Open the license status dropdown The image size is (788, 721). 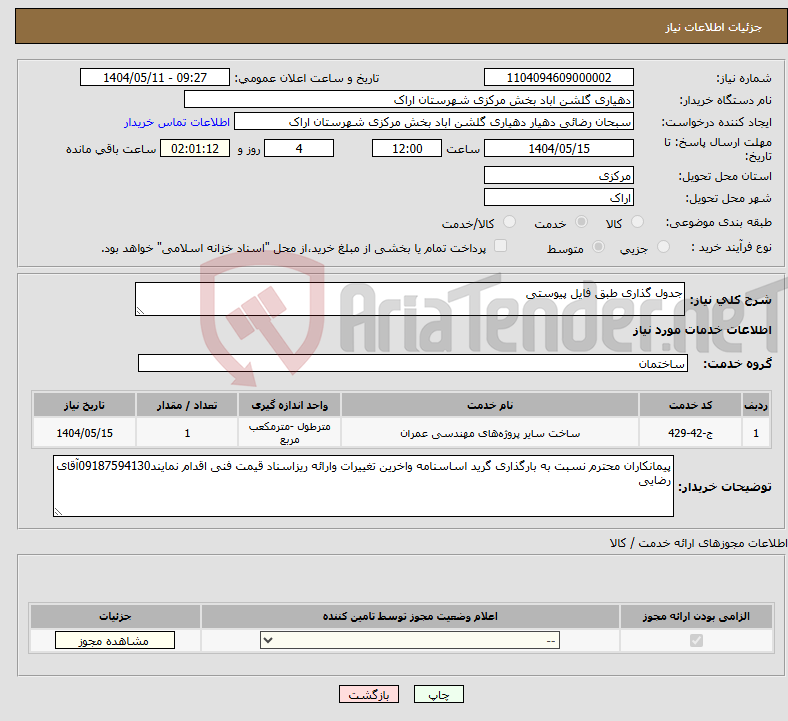click(410, 641)
